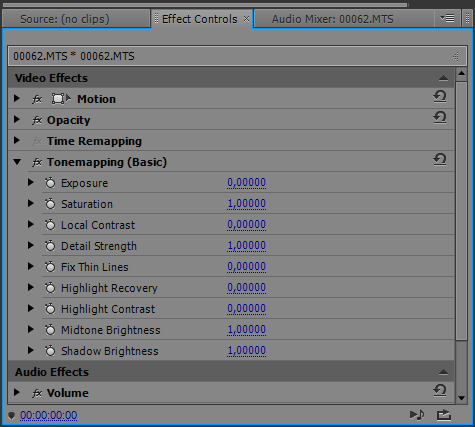This screenshot has height=427, width=475.
Task: Click the 00:00:00:00 timecode link
Action: (49, 415)
